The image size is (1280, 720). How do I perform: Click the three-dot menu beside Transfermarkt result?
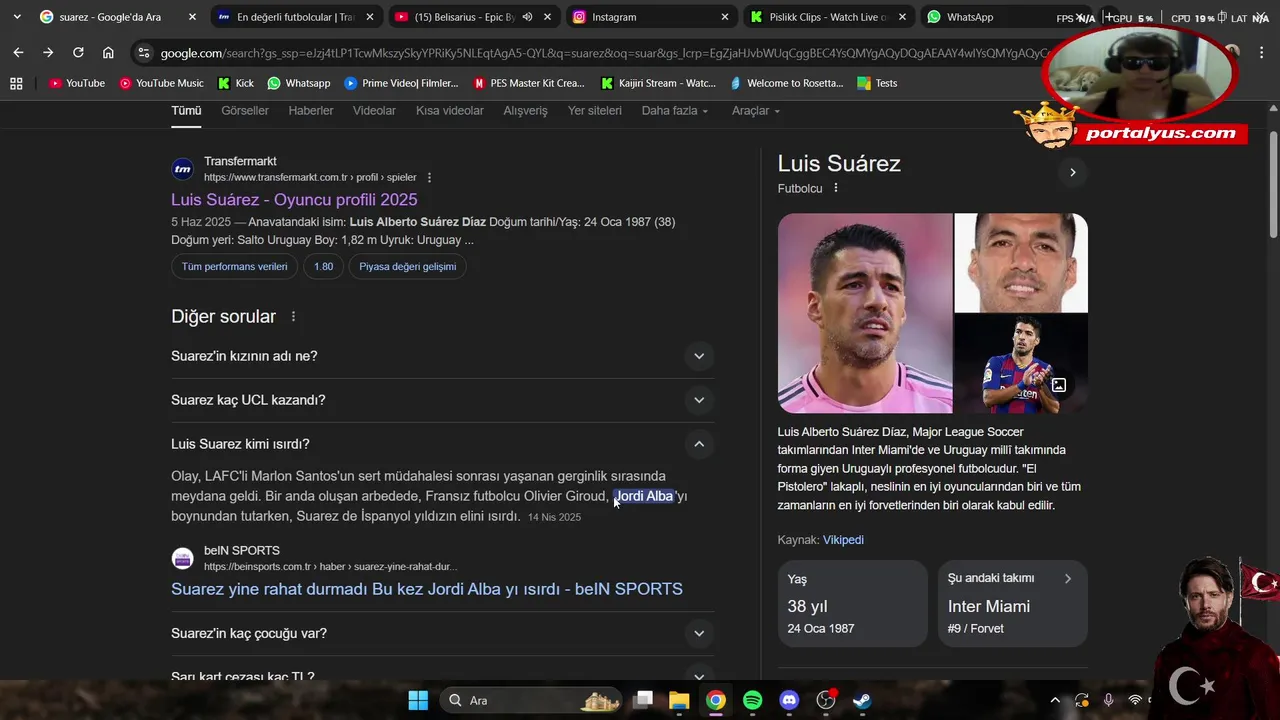point(429,177)
